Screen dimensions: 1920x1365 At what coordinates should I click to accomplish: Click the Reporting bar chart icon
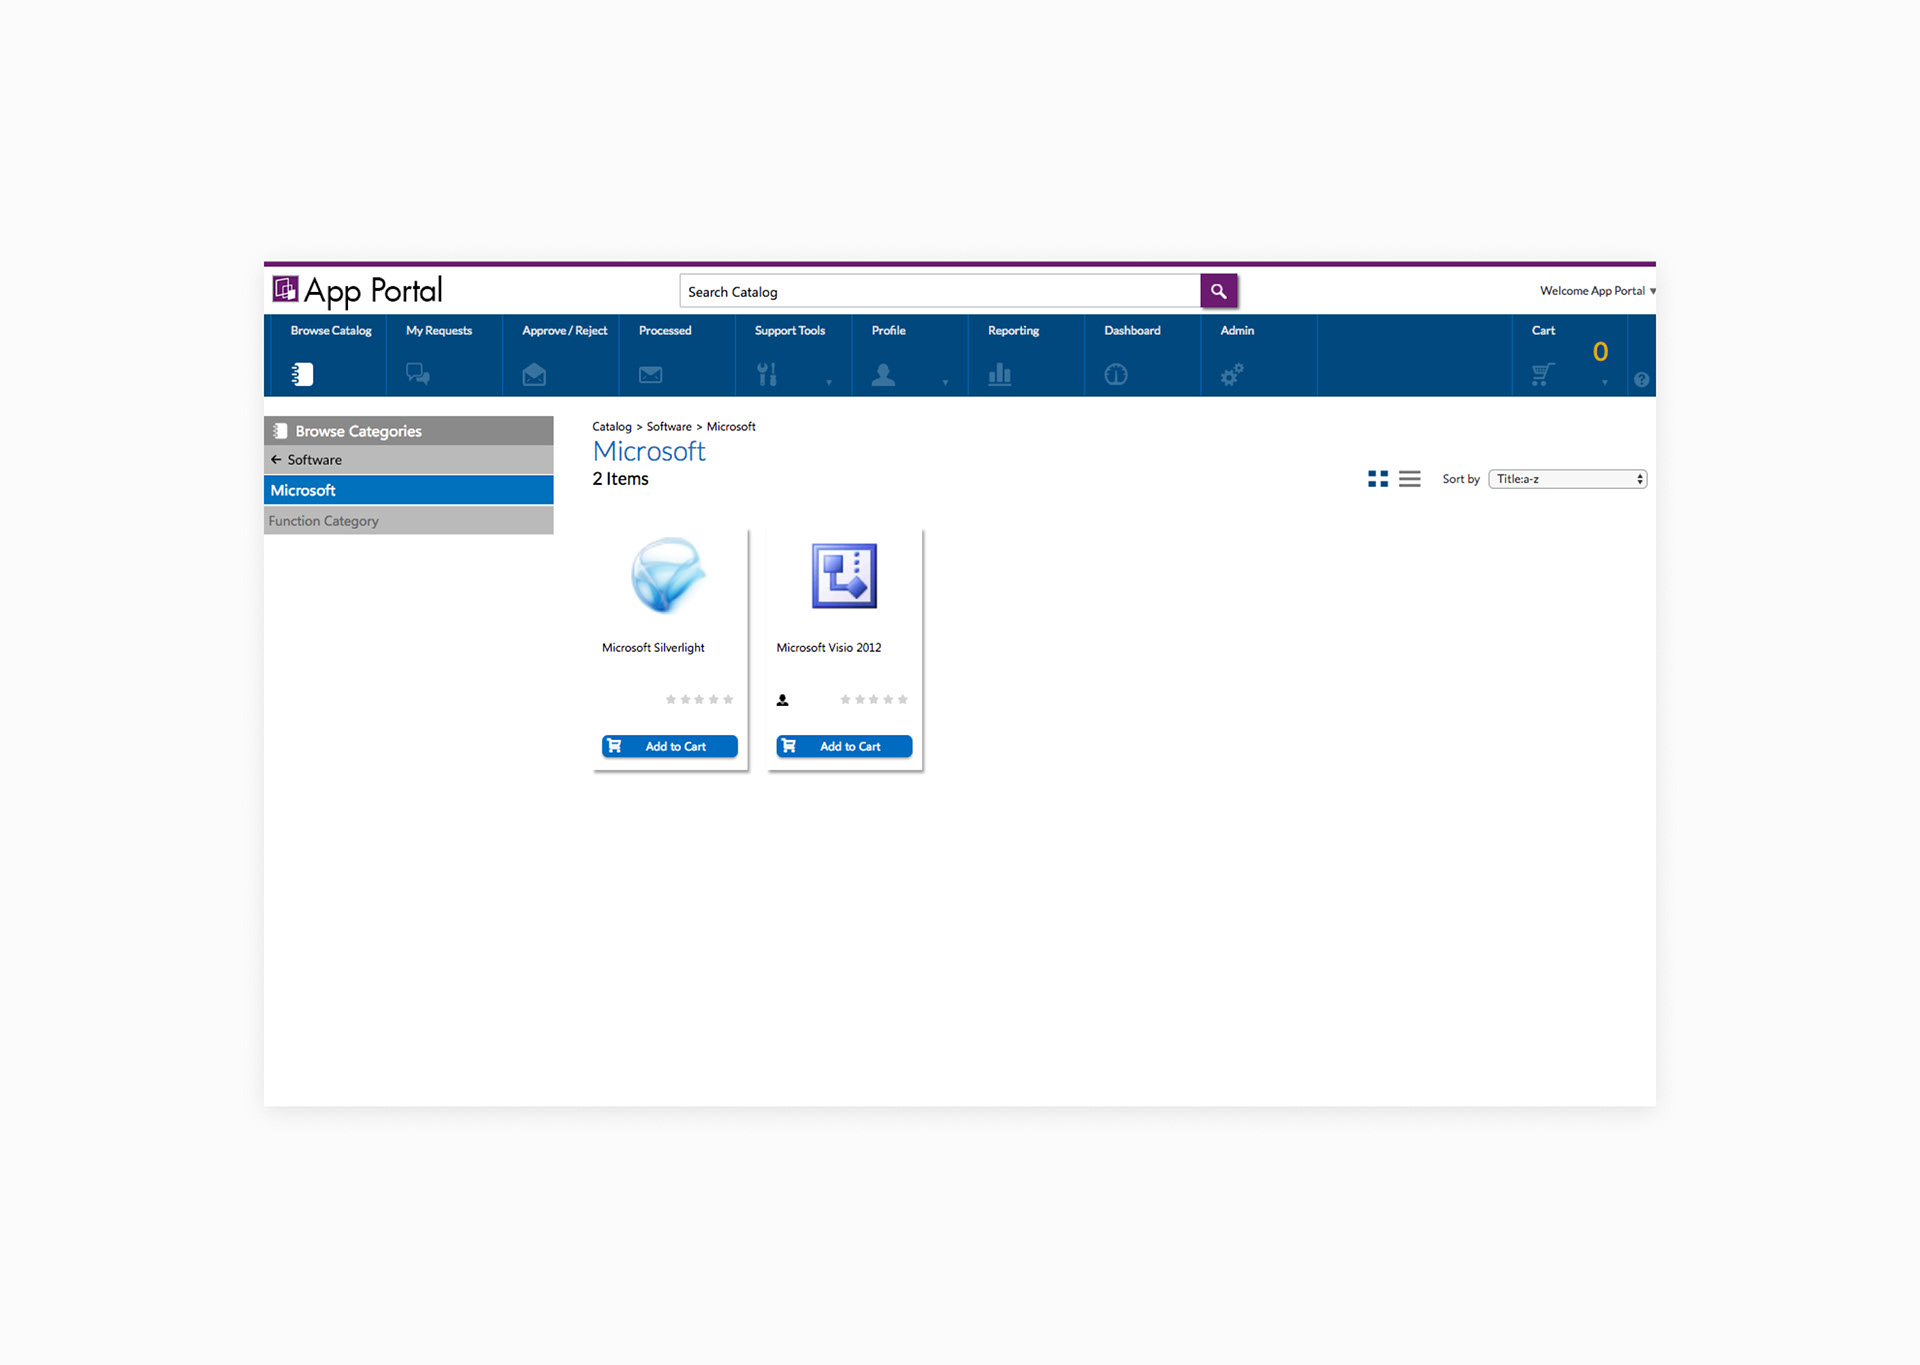pos(999,374)
